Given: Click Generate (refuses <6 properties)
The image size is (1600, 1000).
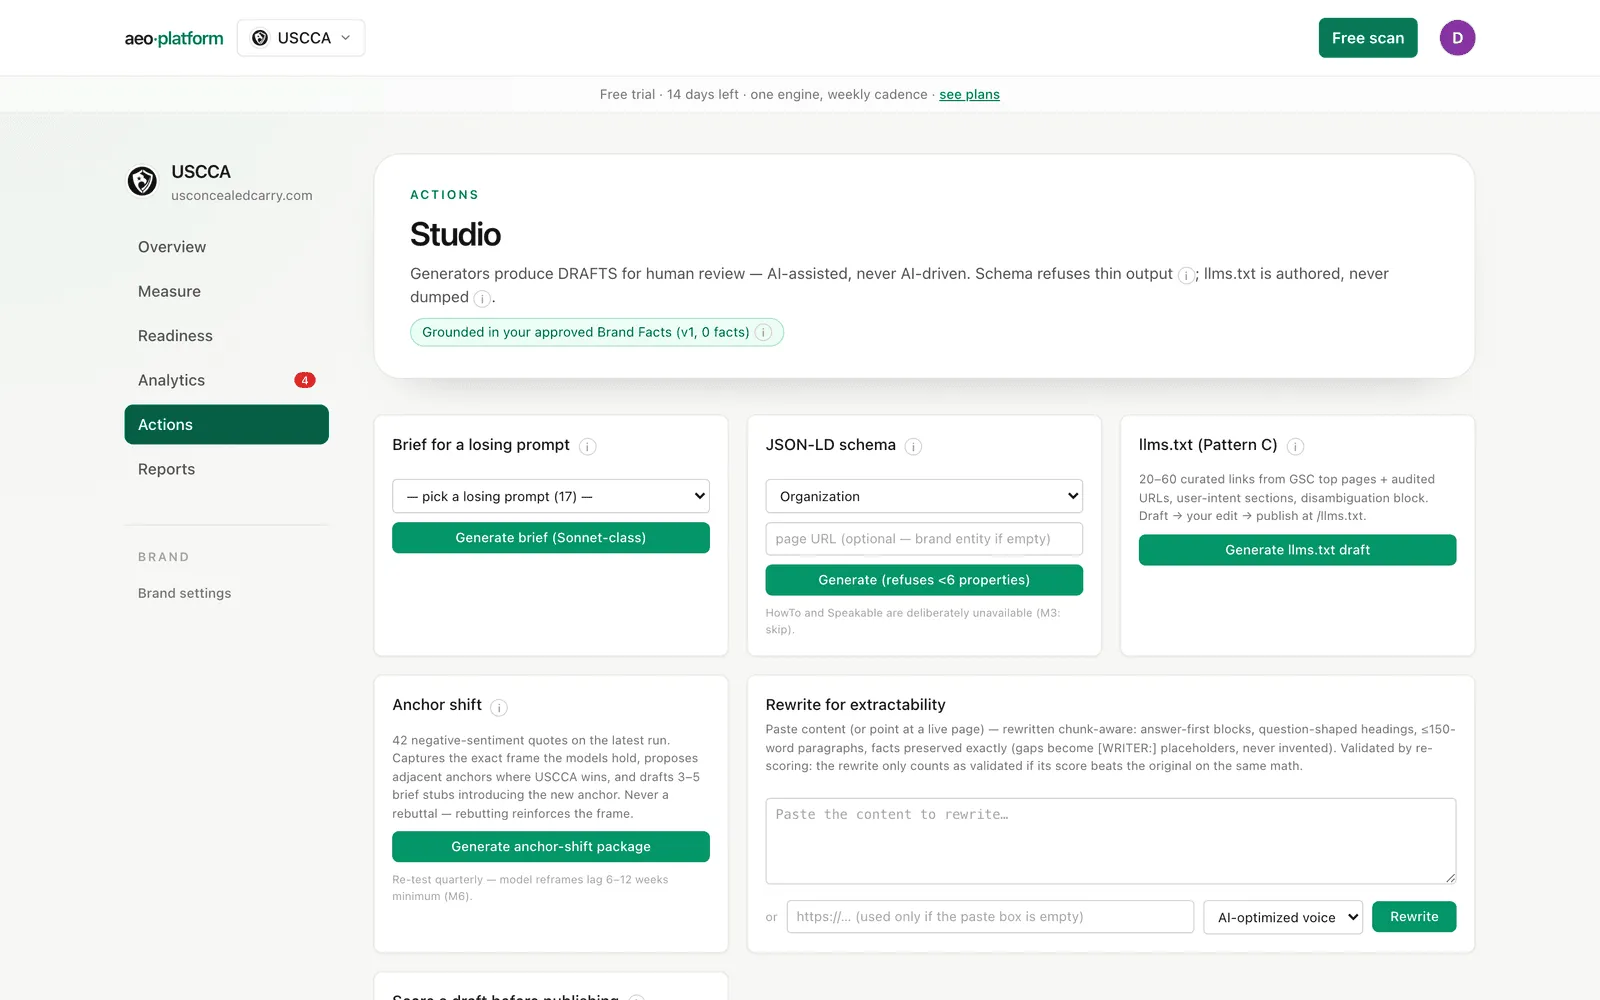Looking at the screenshot, I should click(x=924, y=580).
